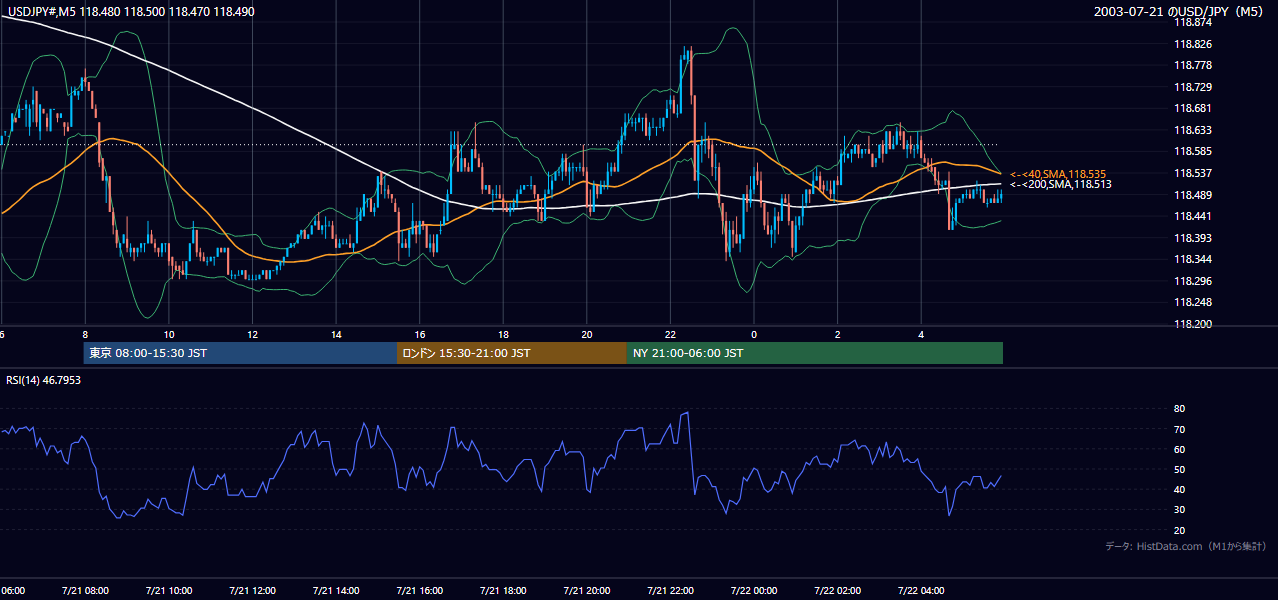
Task: Click price axis value 118.296
Action: pos(1192,281)
